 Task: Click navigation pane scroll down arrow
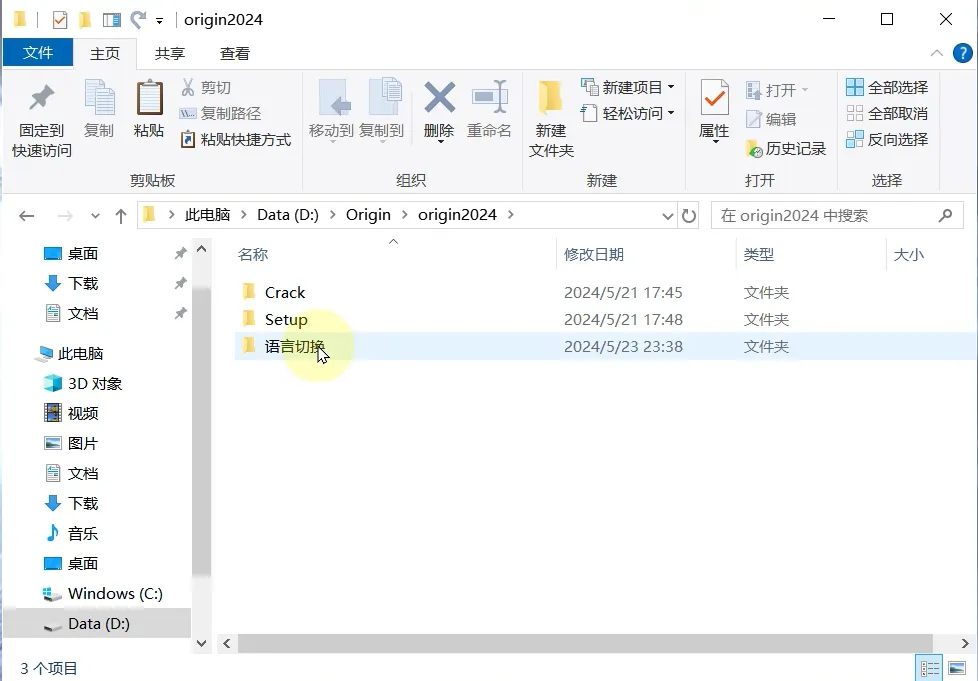[201, 643]
